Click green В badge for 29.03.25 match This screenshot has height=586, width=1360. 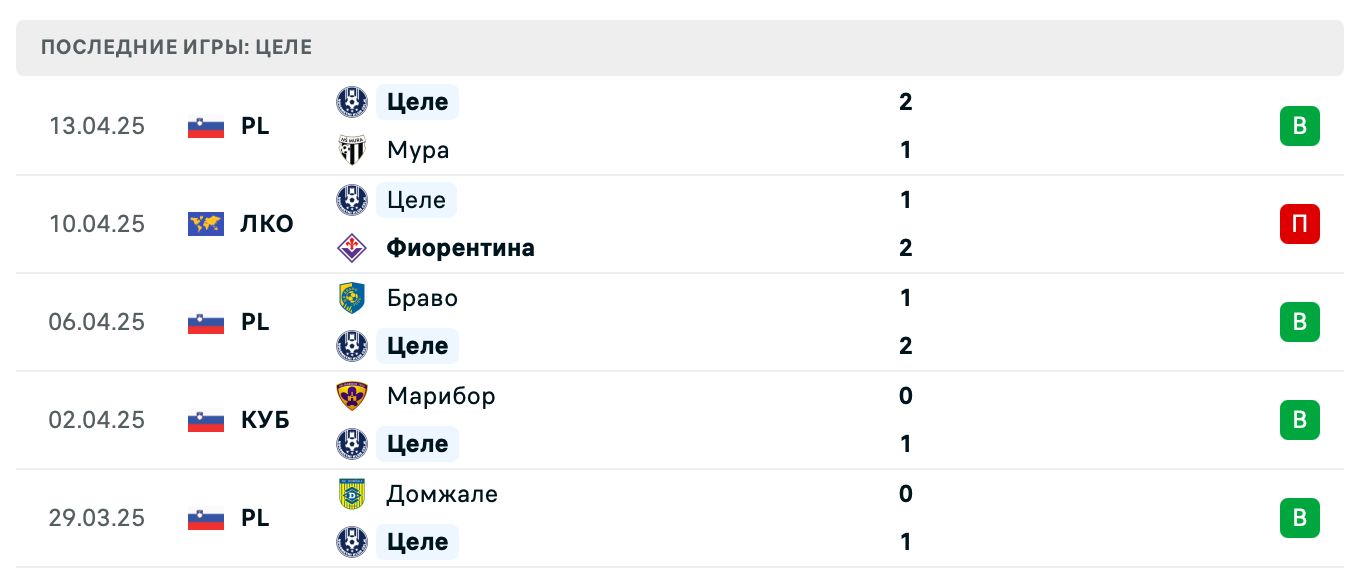(x=1299, y=518)
